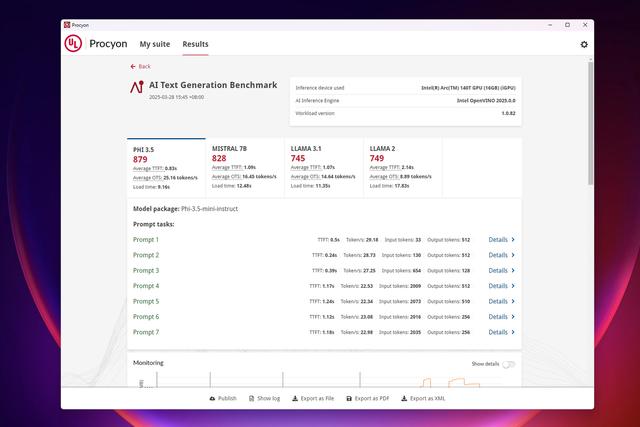Click the back arrow icon
The image size is (640, 427).
[x=133, y=66]
